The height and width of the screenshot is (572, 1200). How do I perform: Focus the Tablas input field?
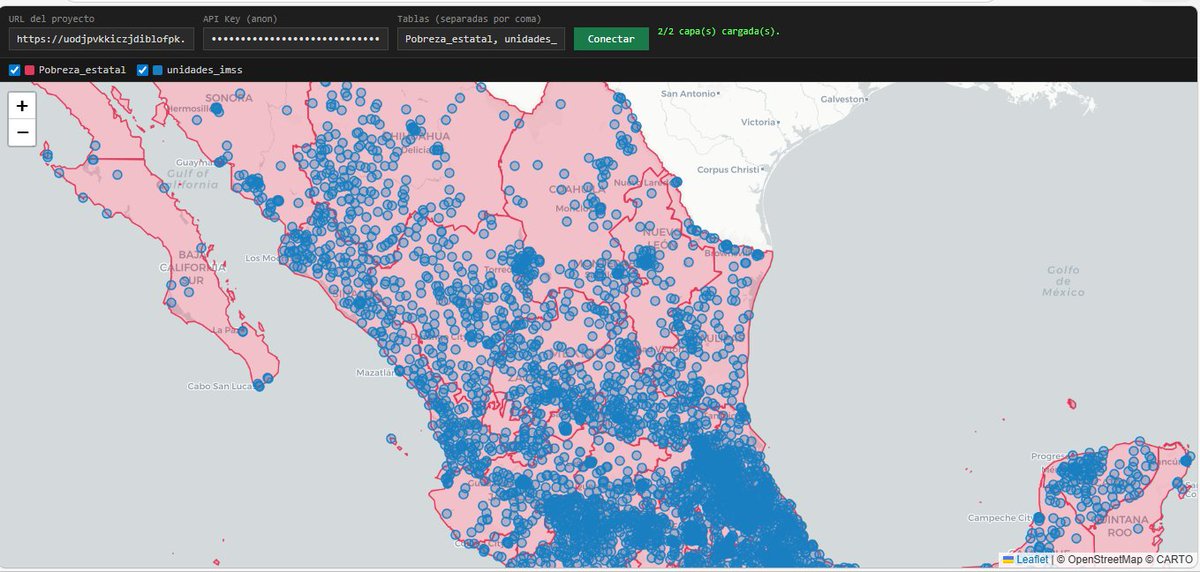[x=481, y=39]
